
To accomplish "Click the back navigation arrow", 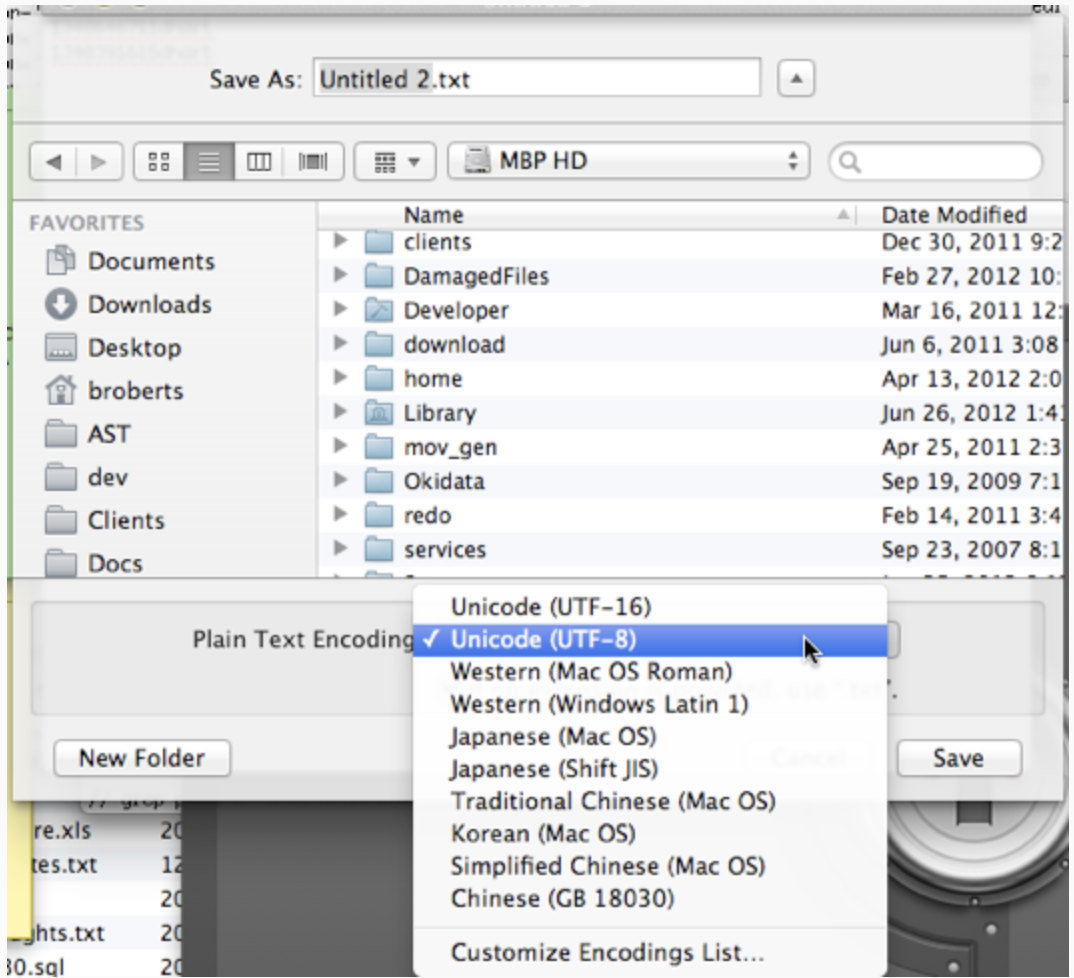I will click(x=54, y=162).
